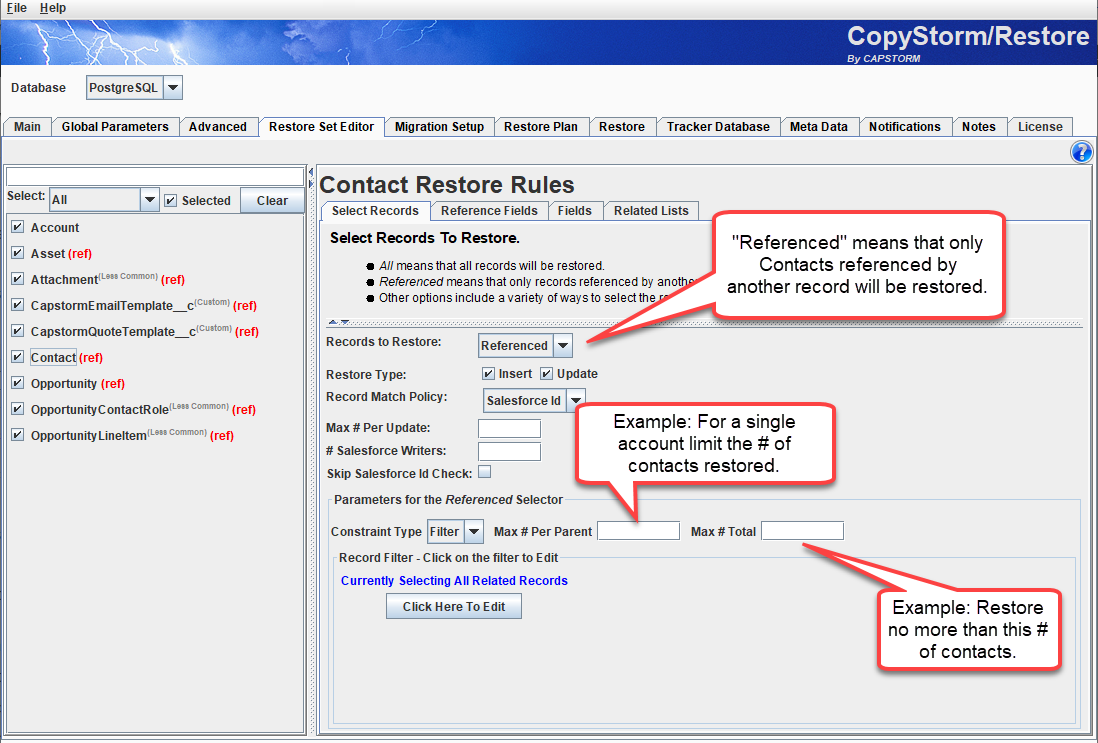Toggle the OpportunityLineItem checkbox
Image resolution: width=1098 pixels, height=743 pixels.
click(18, 434)
